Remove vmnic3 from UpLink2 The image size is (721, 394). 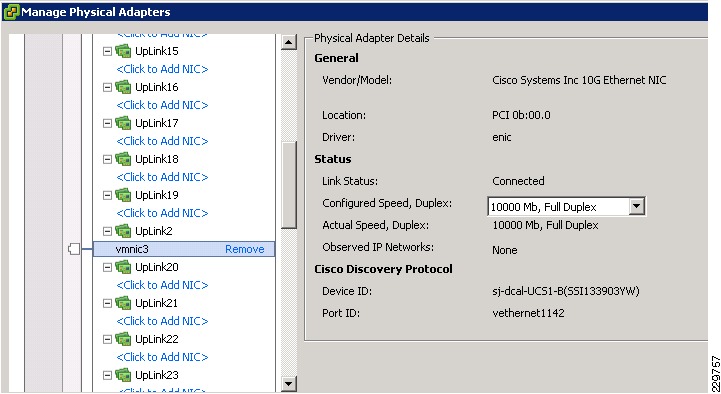tap(245, 249)
